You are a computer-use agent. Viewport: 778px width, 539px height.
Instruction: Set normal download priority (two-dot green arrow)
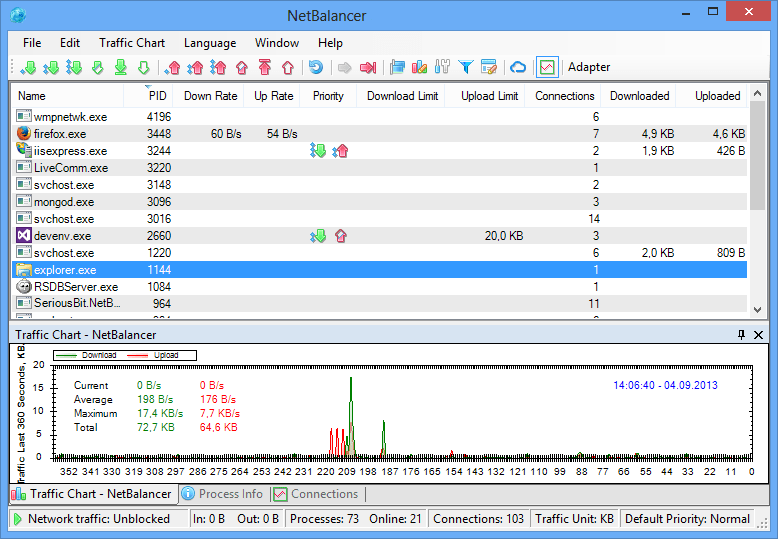(x=51, y=67)
